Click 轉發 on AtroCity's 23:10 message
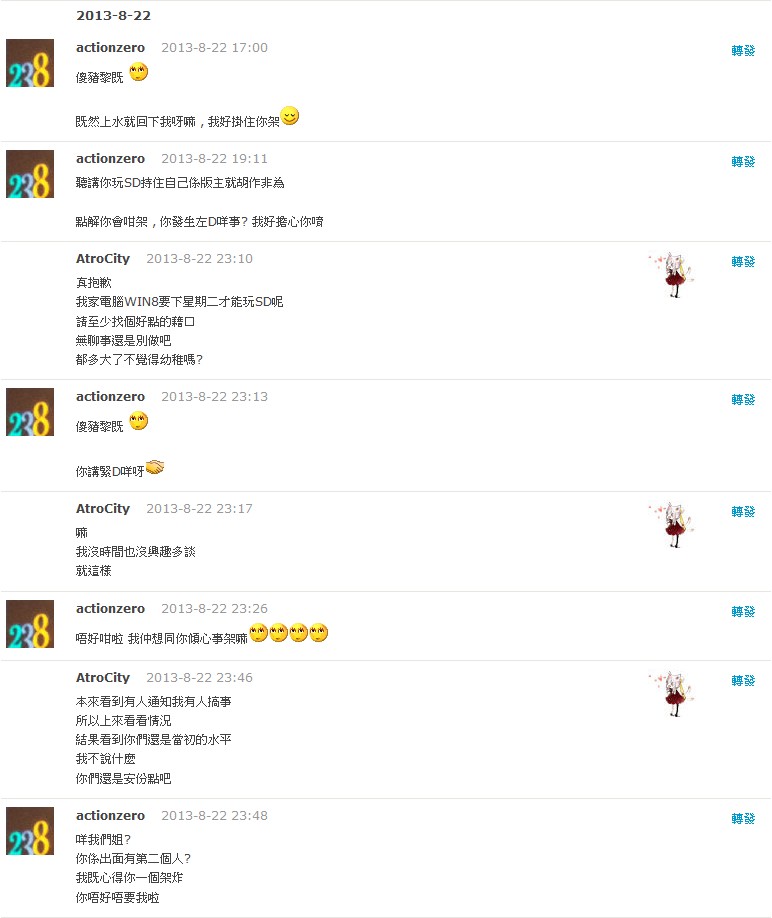772x918 pixels. pyautogui.click(x=743, y=262)
